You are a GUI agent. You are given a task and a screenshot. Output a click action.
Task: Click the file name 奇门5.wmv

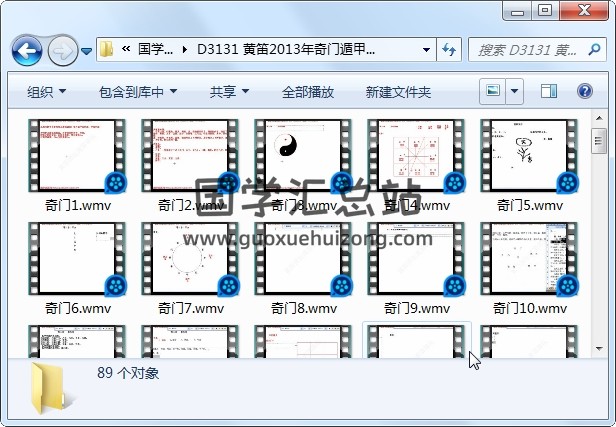coord(530,205)
